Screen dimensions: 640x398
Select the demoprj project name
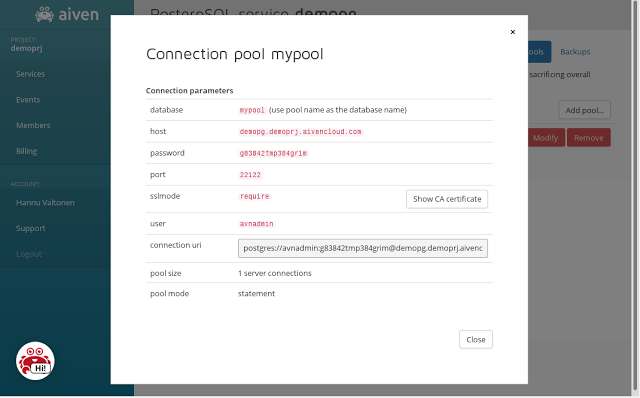(27, 48)
